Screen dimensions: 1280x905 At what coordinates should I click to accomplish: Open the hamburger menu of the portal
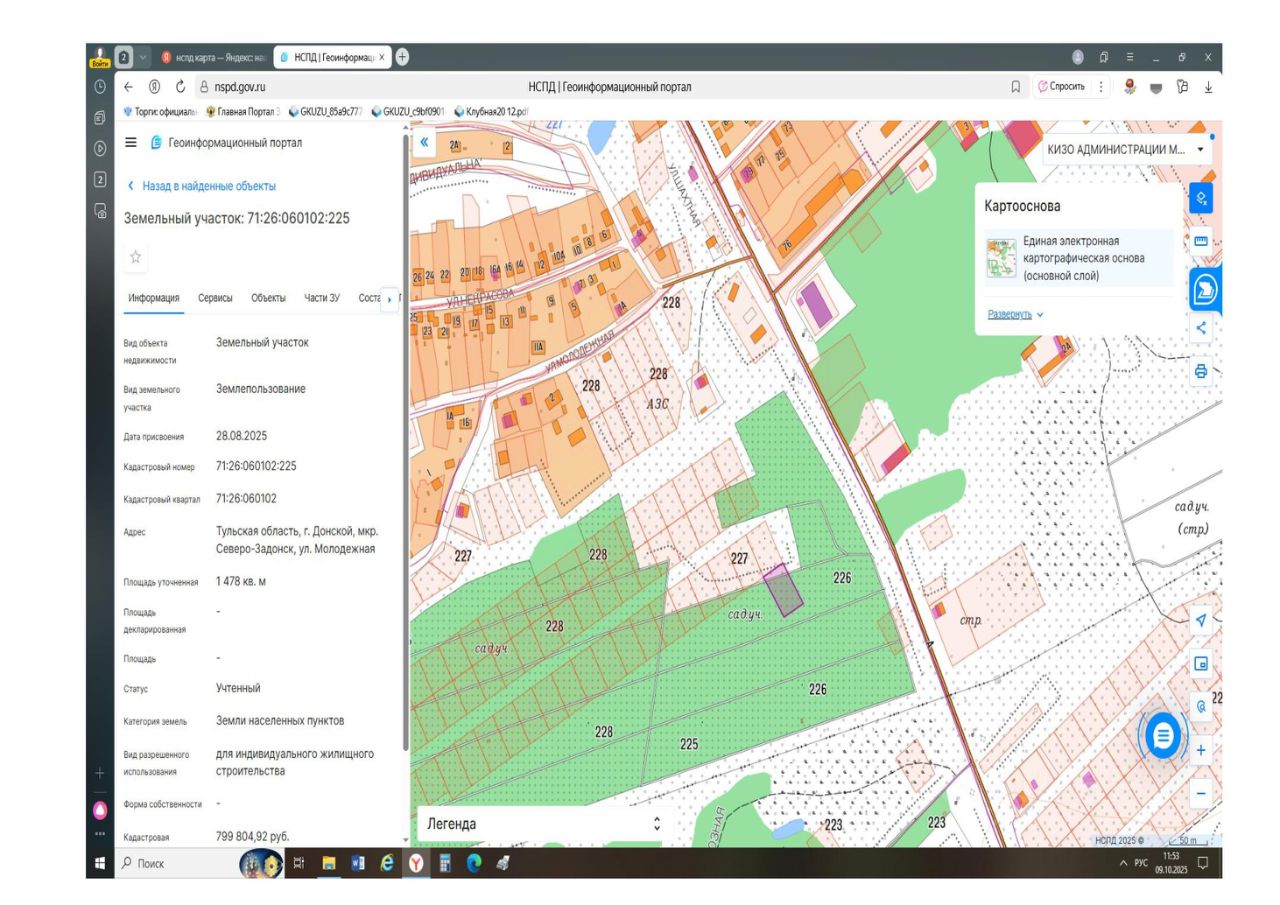(131, 143)
